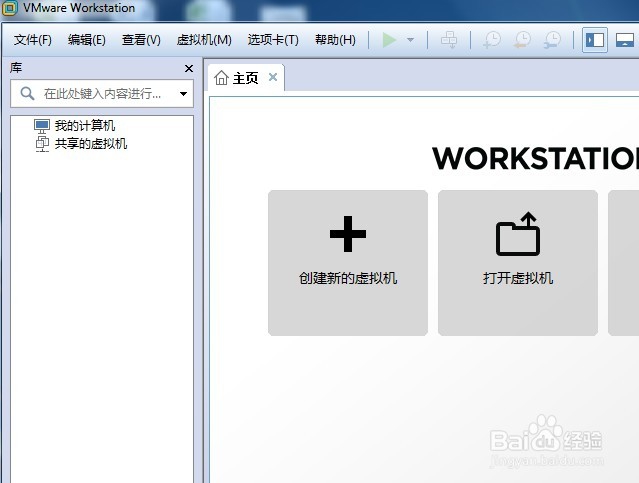Click the 我的计算机 monitor icon
The width and height of the screenshot is (639, 483).
click(42, 126)
